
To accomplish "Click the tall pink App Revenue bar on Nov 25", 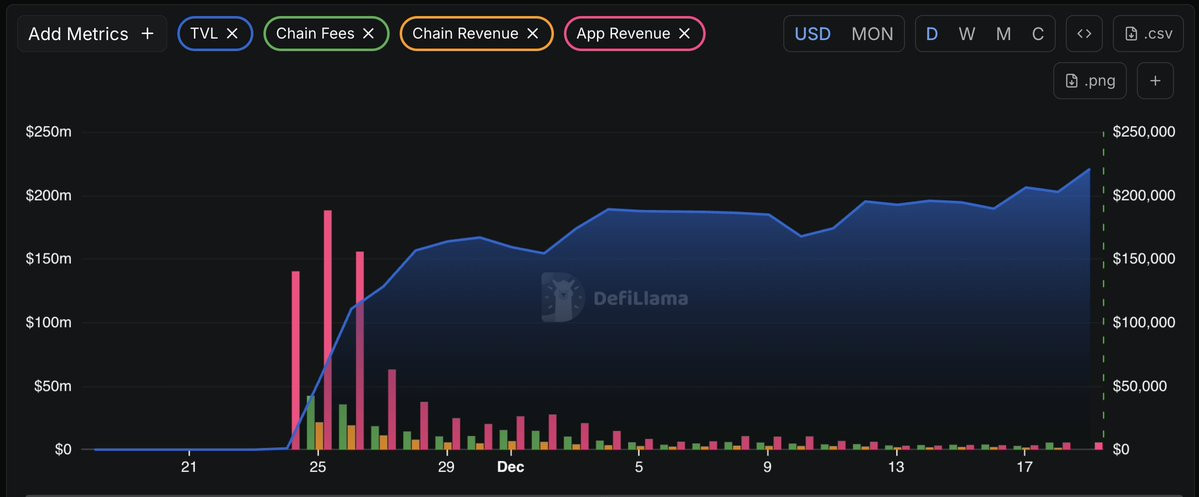I will (328, 329).
